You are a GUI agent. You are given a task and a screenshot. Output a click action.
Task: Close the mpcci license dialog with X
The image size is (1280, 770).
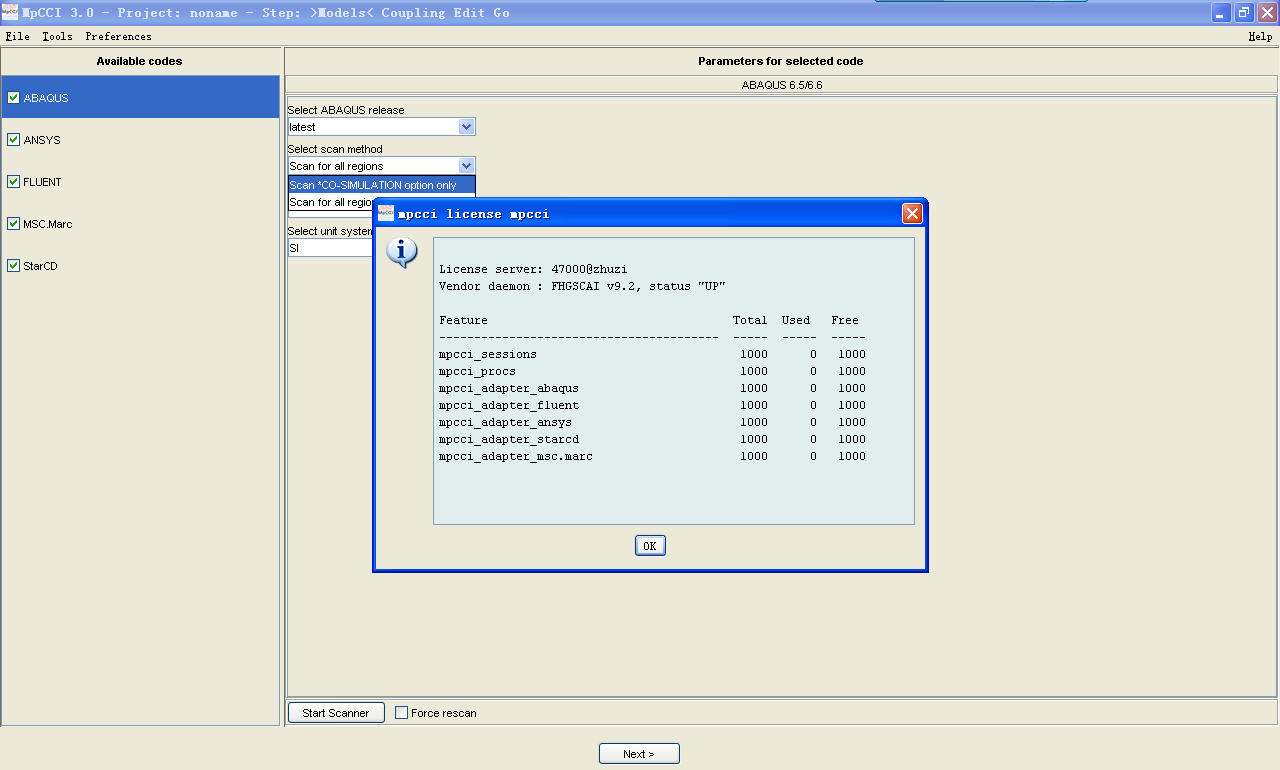pos(912,213)
